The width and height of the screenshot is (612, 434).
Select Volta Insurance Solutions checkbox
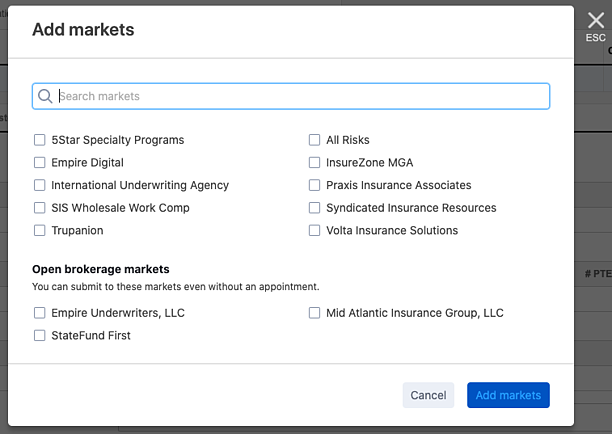315,230
